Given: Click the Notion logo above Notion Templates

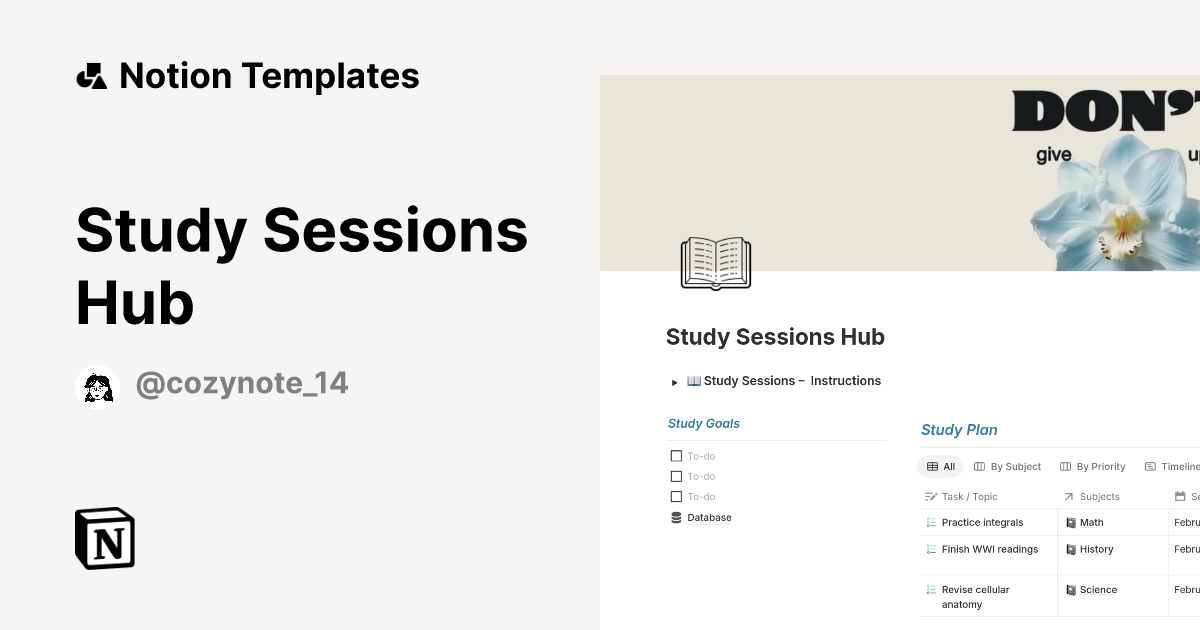Looking at the screenshot, I should point(92,75).
